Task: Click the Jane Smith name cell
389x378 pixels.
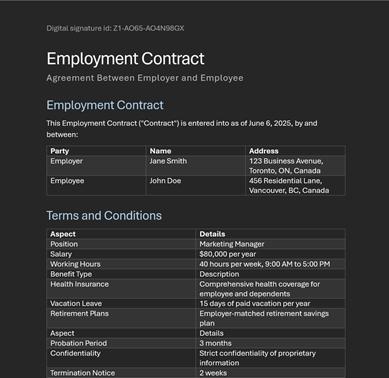Action: click(195, 166)
